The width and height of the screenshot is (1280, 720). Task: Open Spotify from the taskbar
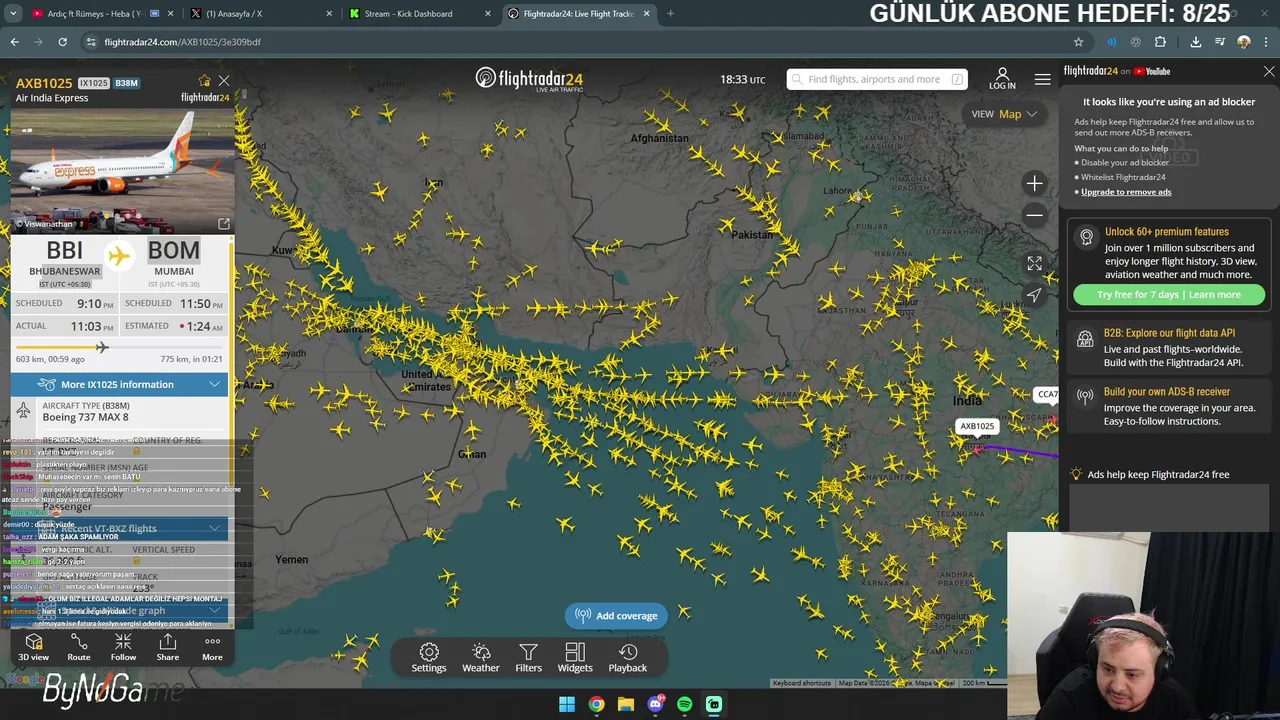tap(685, 705)
